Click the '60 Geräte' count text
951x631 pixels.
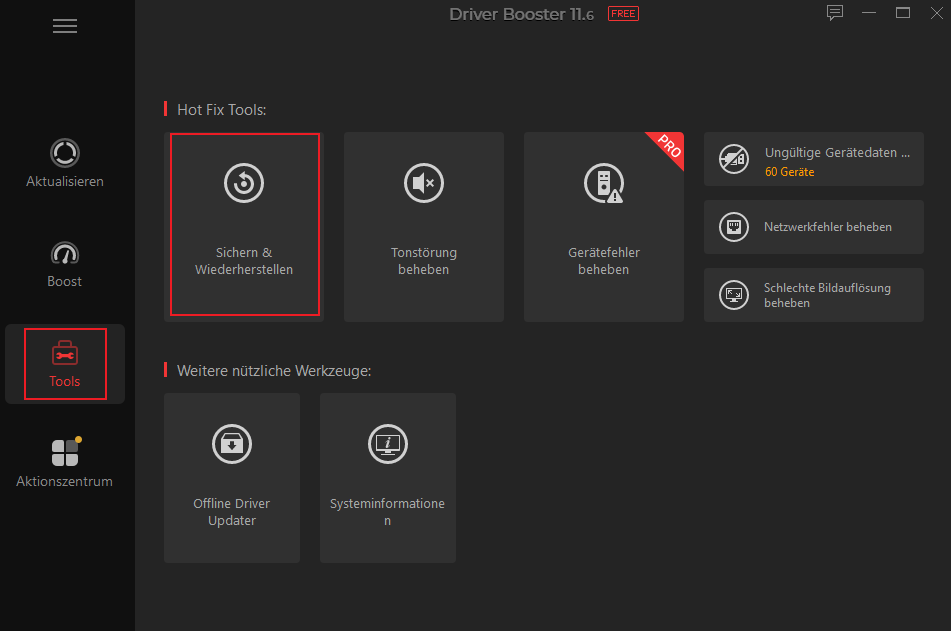pos(790,172)
